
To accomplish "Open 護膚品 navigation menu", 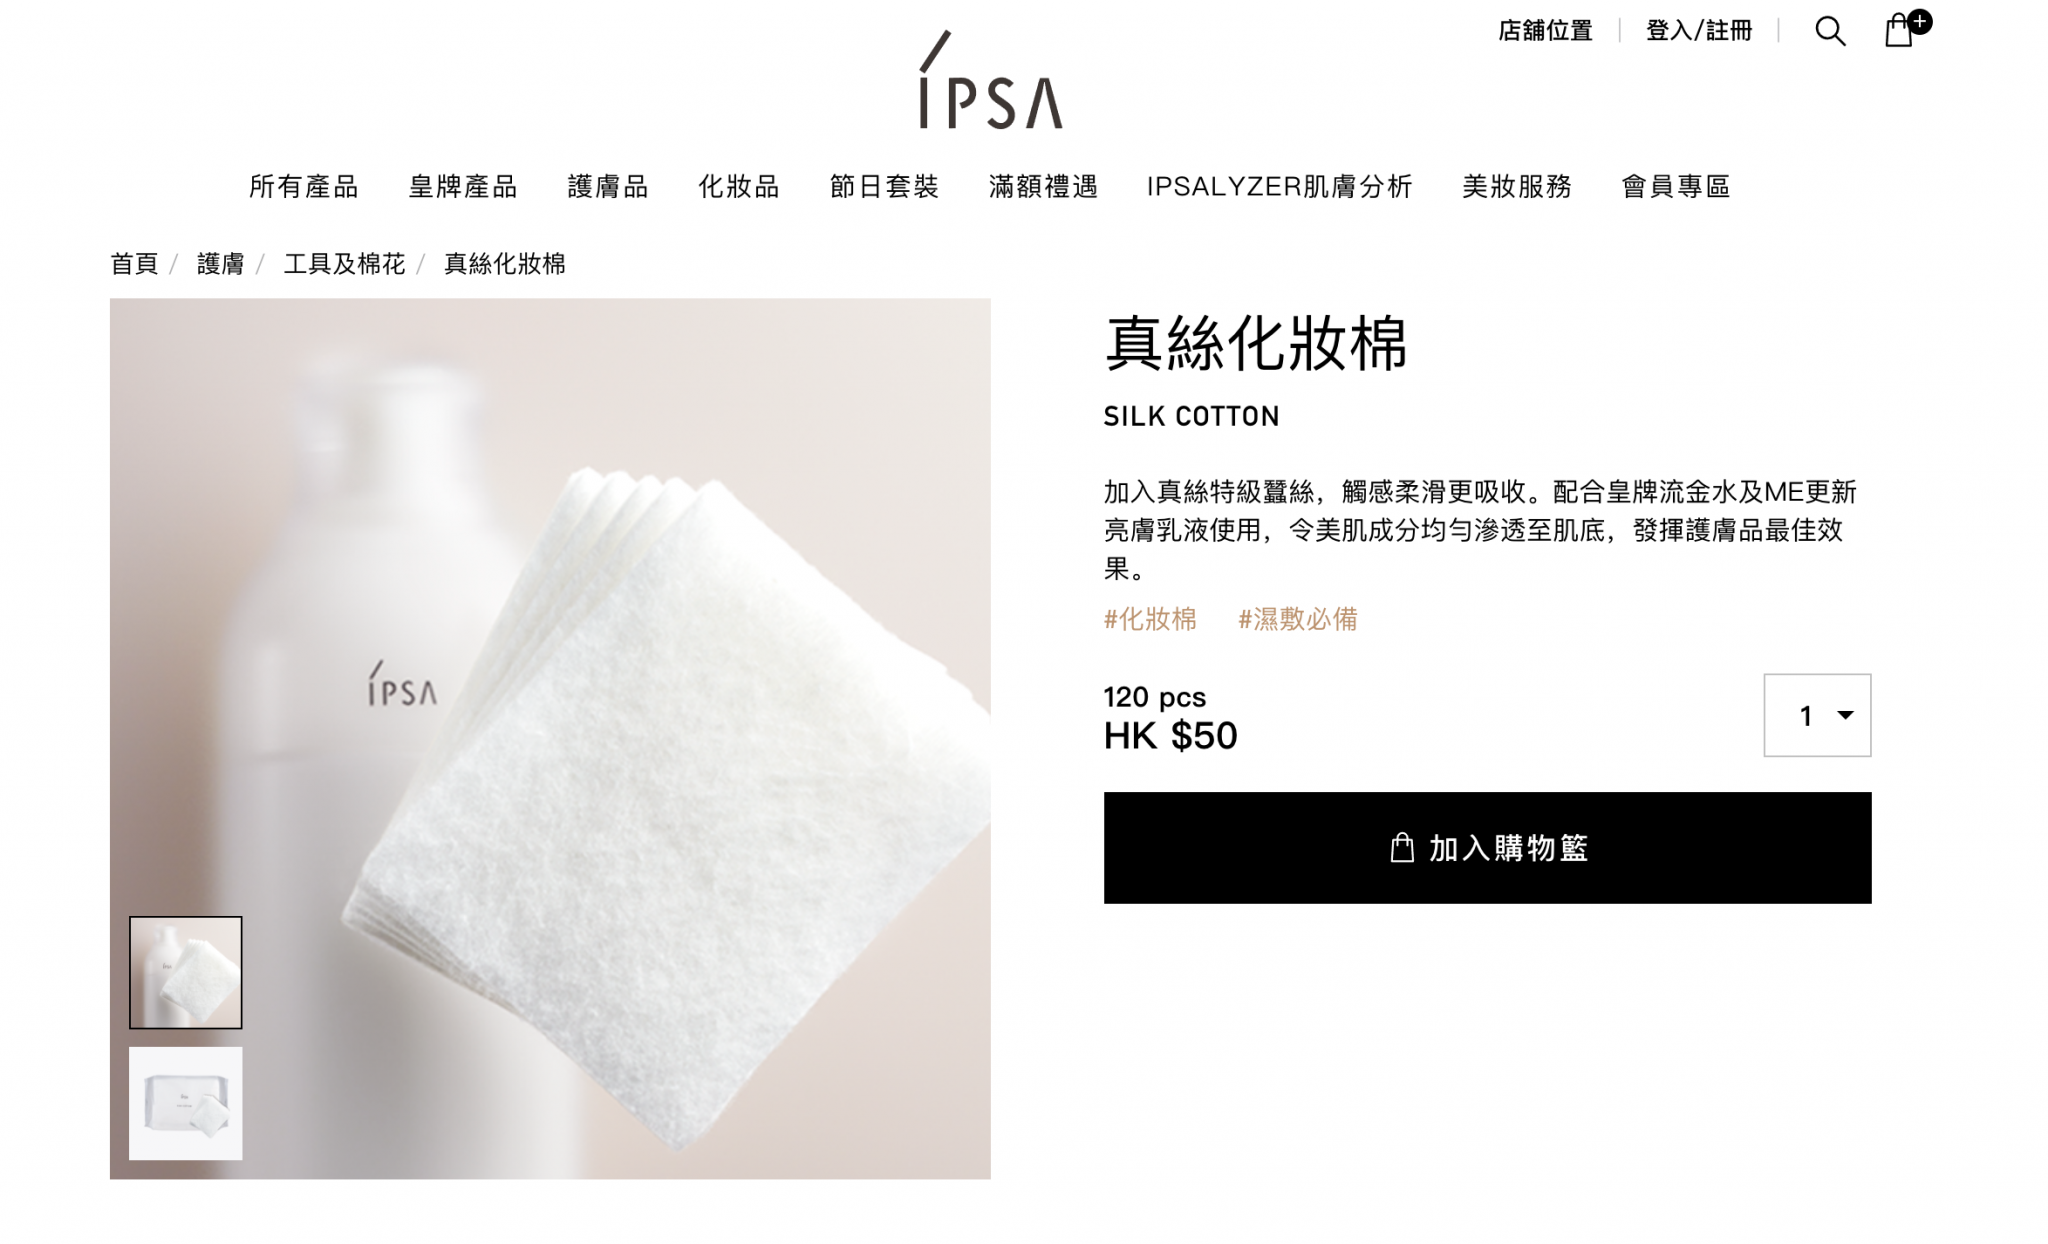I will [x=608, y=187].
